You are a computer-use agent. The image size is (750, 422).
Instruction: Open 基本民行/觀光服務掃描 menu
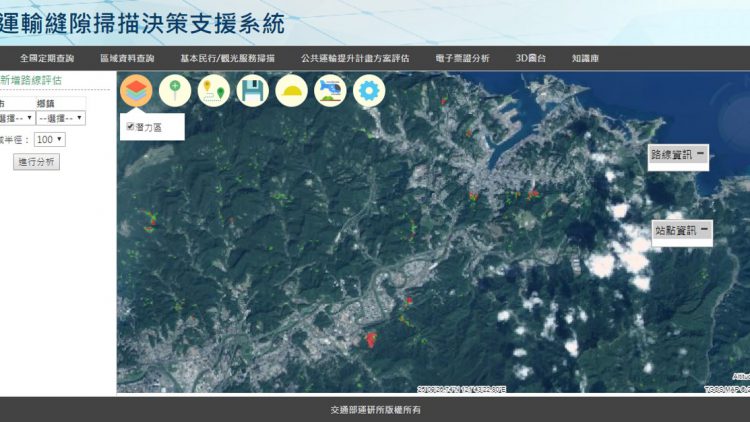(x=228, y=58)
